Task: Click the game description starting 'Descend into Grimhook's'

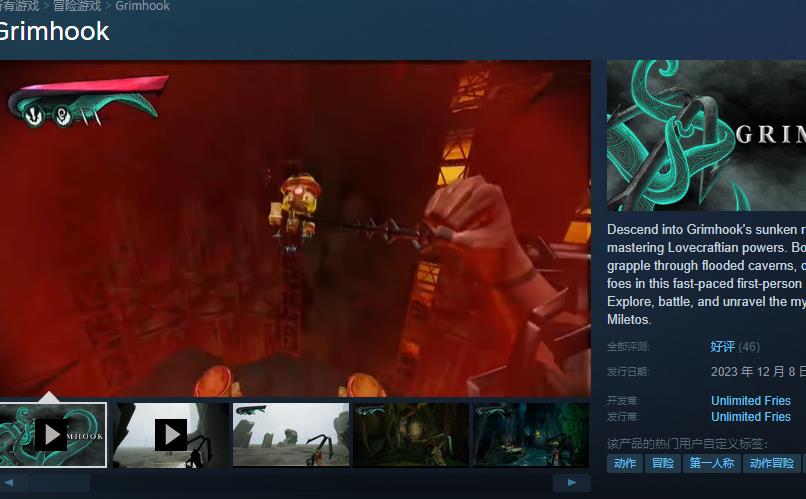Action: pos(706,274)
